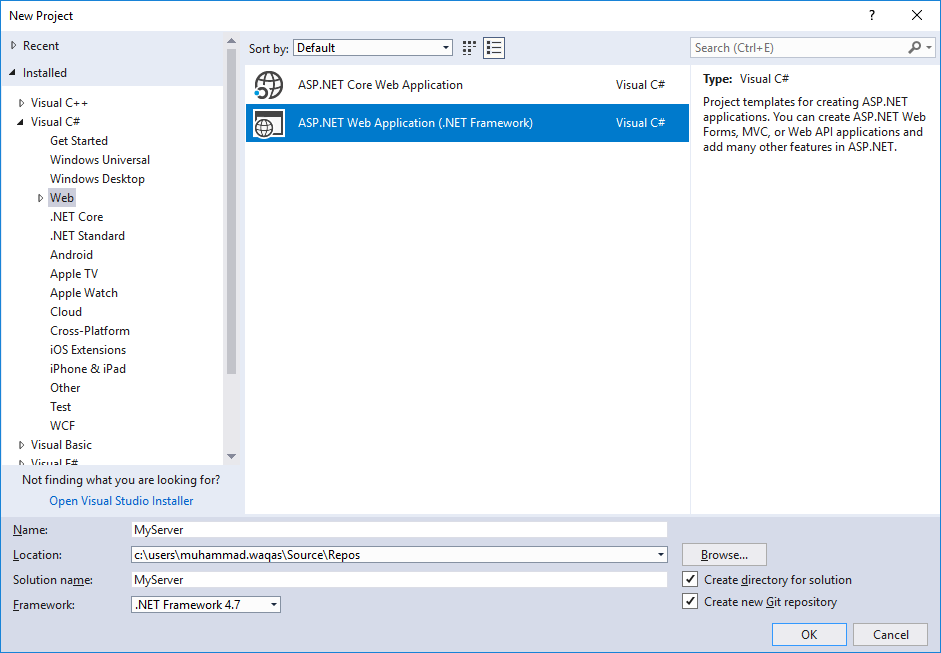Toggle Create new Git repository checkbox
The width and height of the screenshot is (941, 653).
pos(690,601)
